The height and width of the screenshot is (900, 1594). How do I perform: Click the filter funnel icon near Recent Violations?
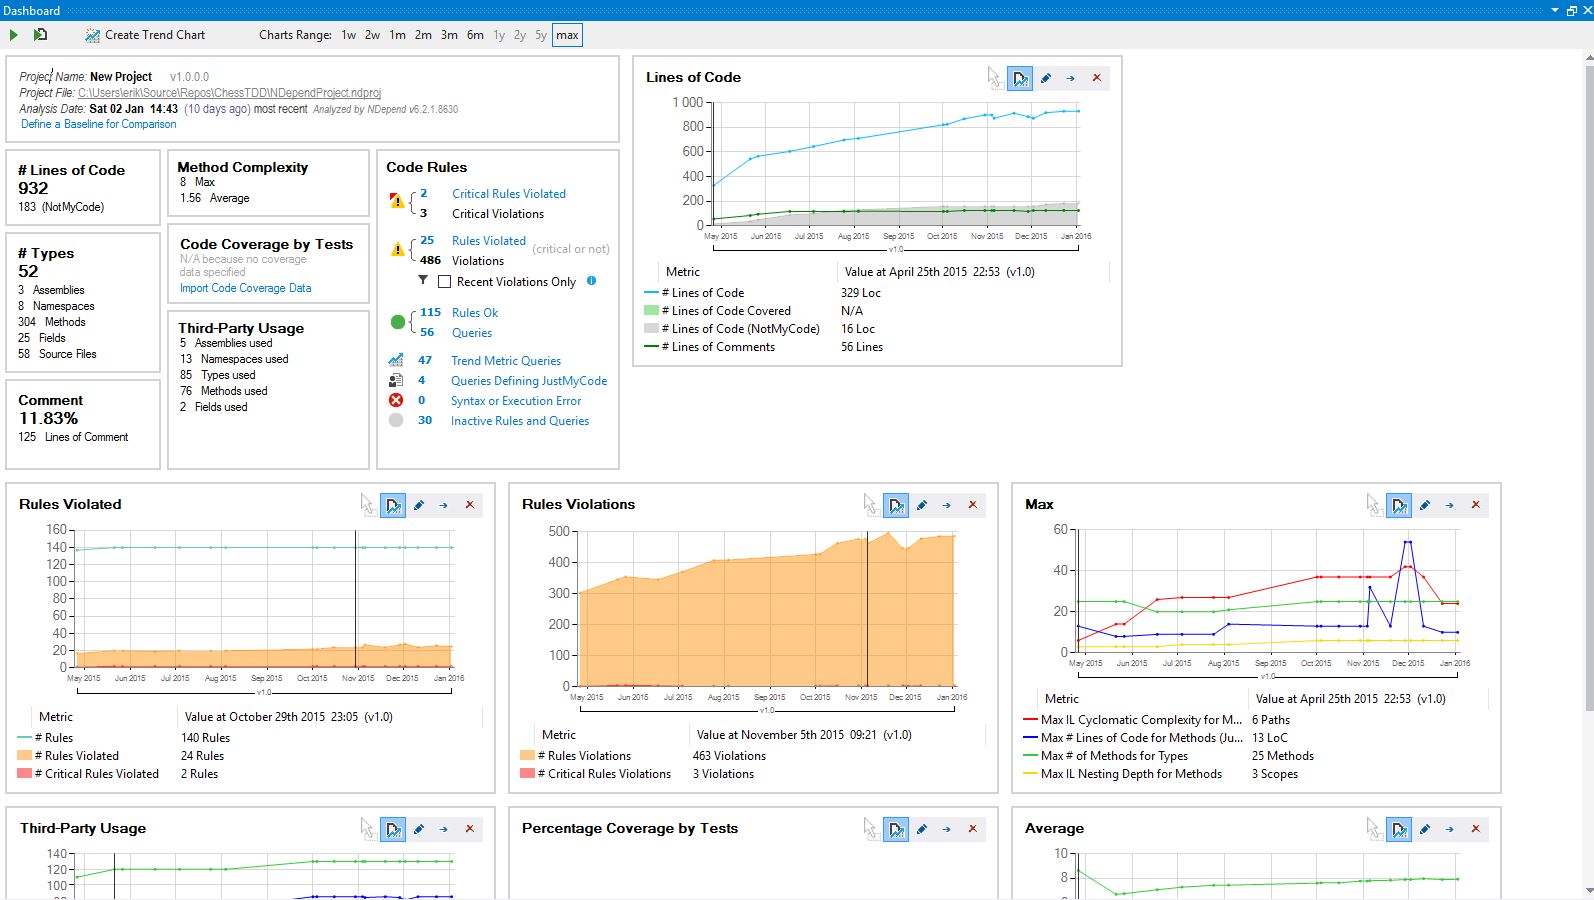pos(423,281)
